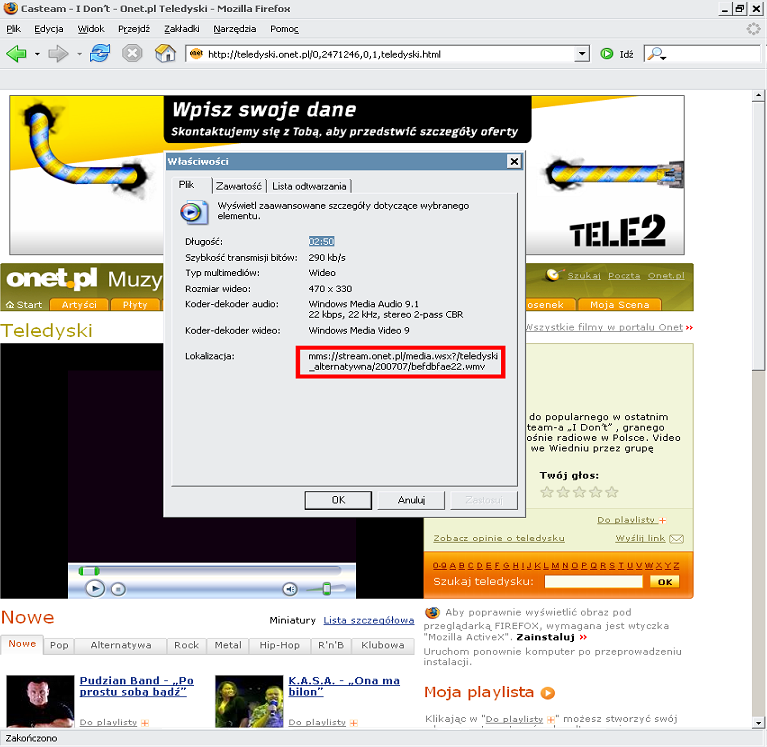Viewport: 767px width, 747px height.
Task: Open the Poczta link in header
Action: [624, 276]
